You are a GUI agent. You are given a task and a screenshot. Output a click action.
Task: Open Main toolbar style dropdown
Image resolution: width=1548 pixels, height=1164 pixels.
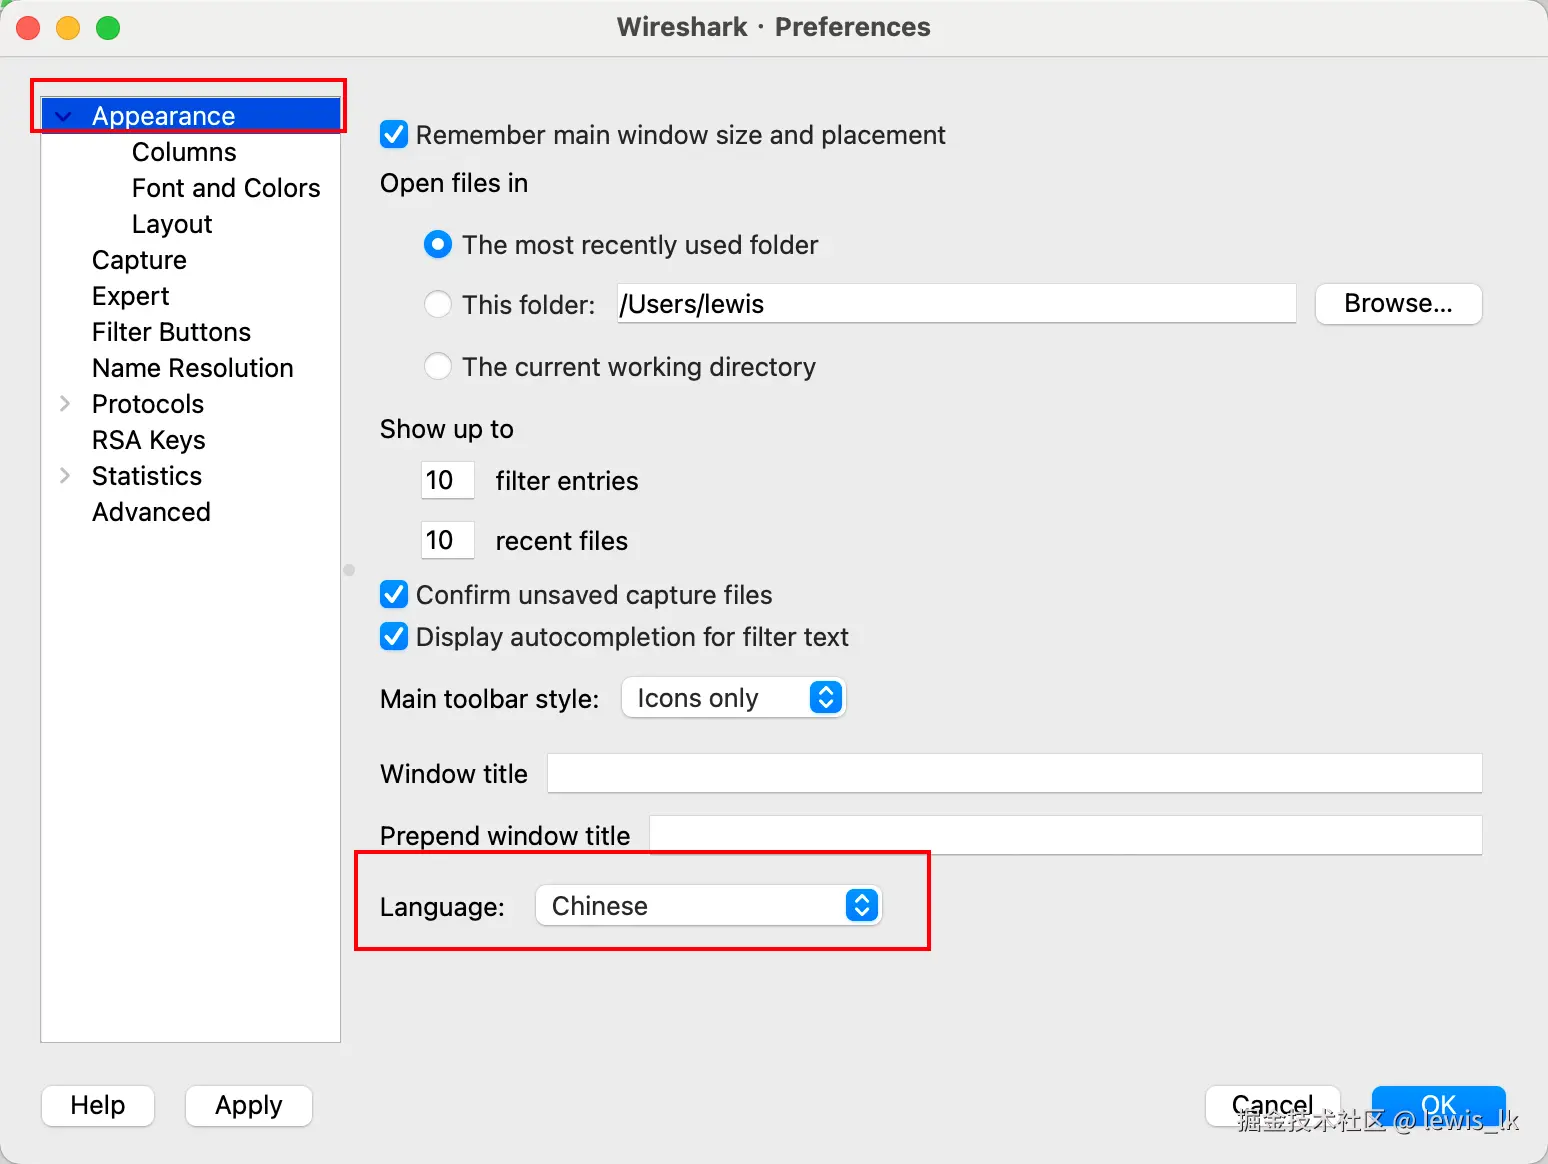point(733,698)
